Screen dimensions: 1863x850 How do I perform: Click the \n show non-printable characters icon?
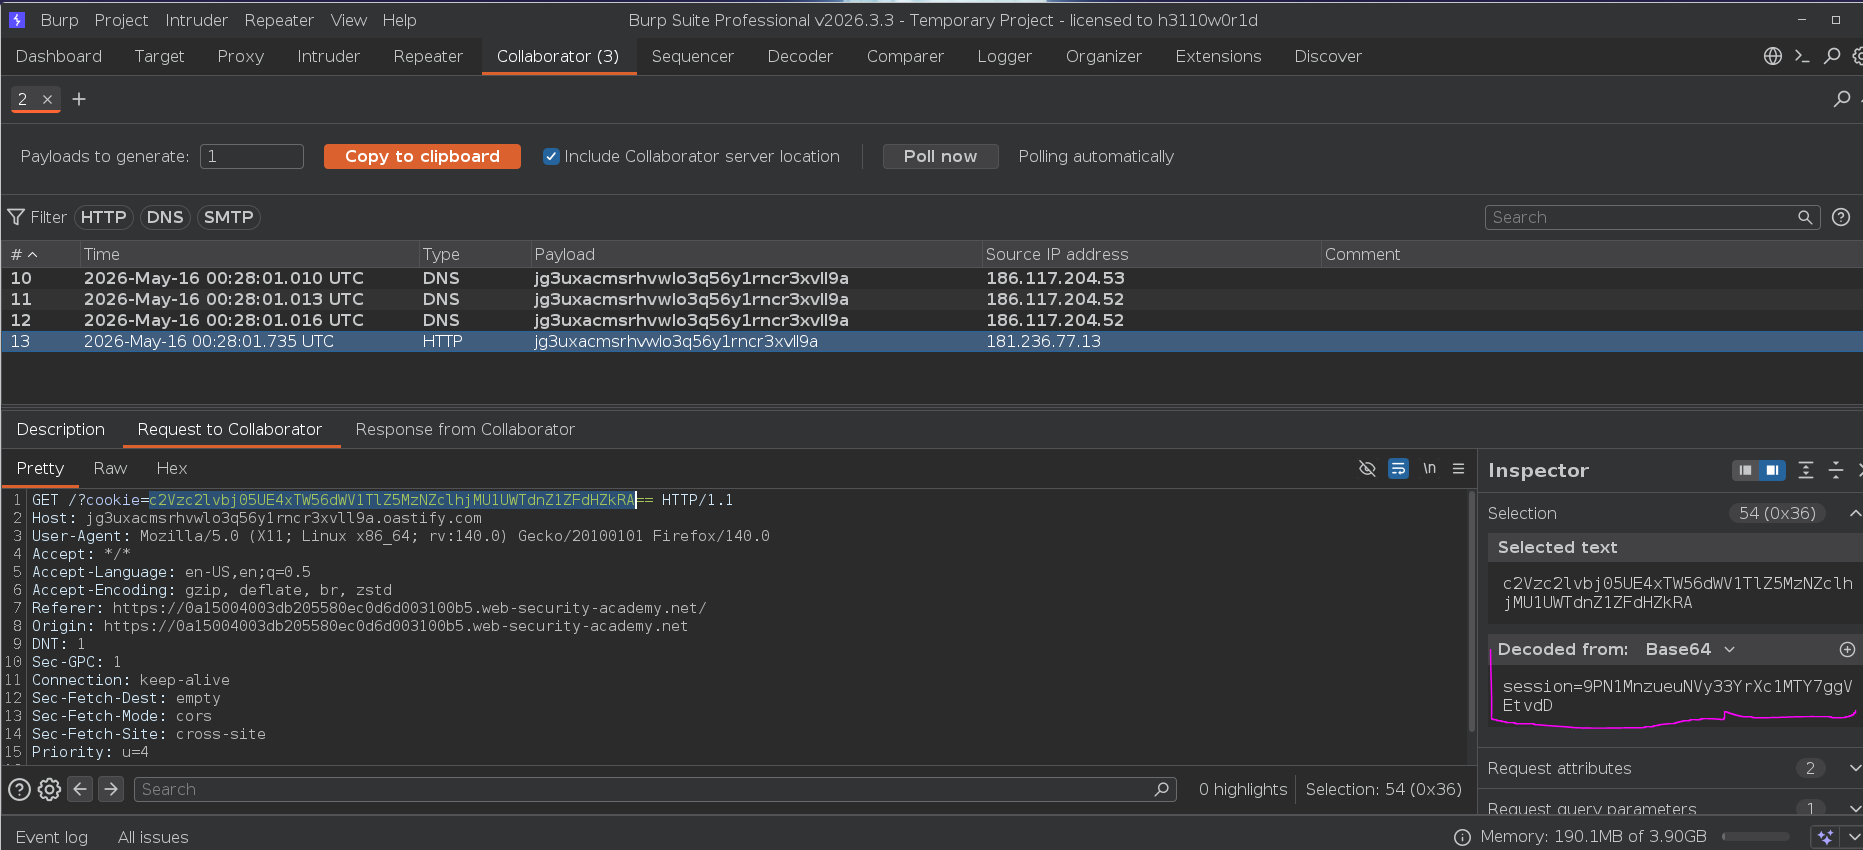coord(1430,468)
